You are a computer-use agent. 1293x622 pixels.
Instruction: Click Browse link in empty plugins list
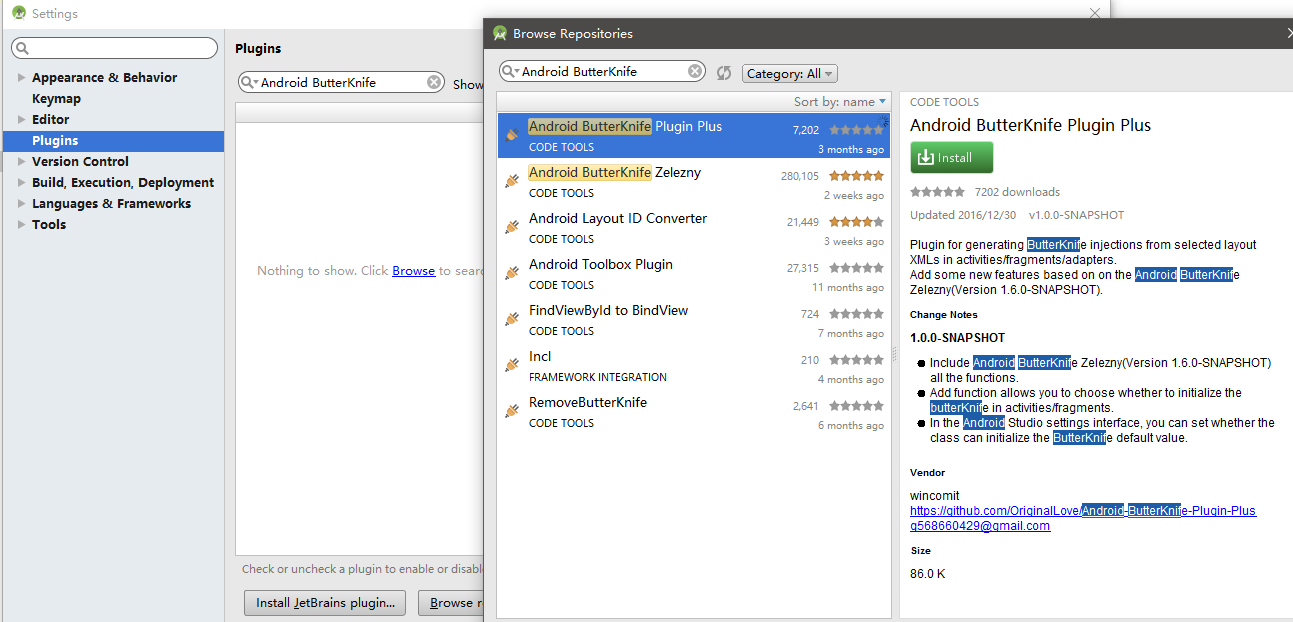click(413, 270)
